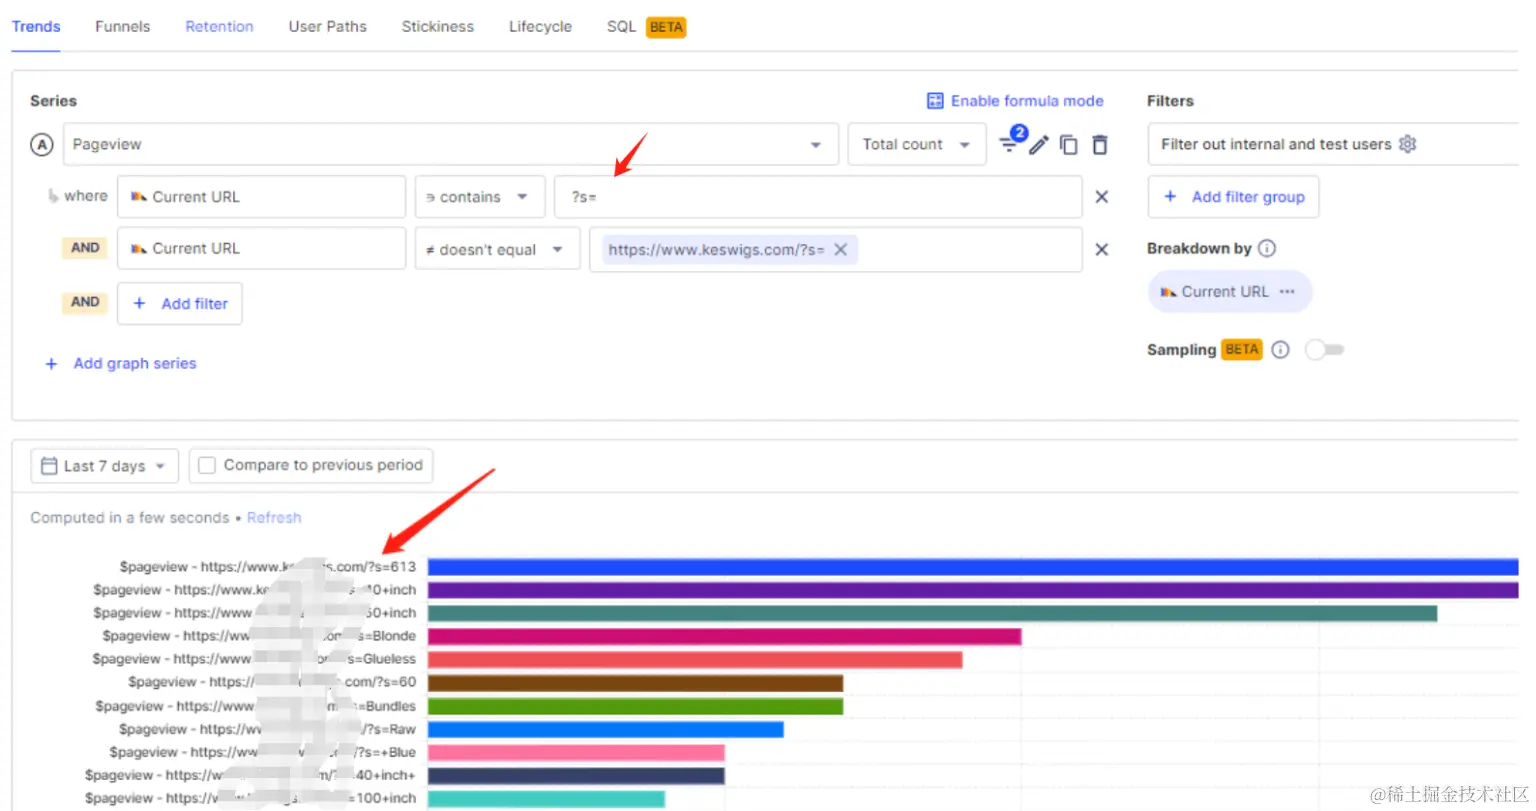The width and height of the screenshot is (1536, 811).
Task: Click the gear icon beside internal users filter
Action: tap(1408, 144)
